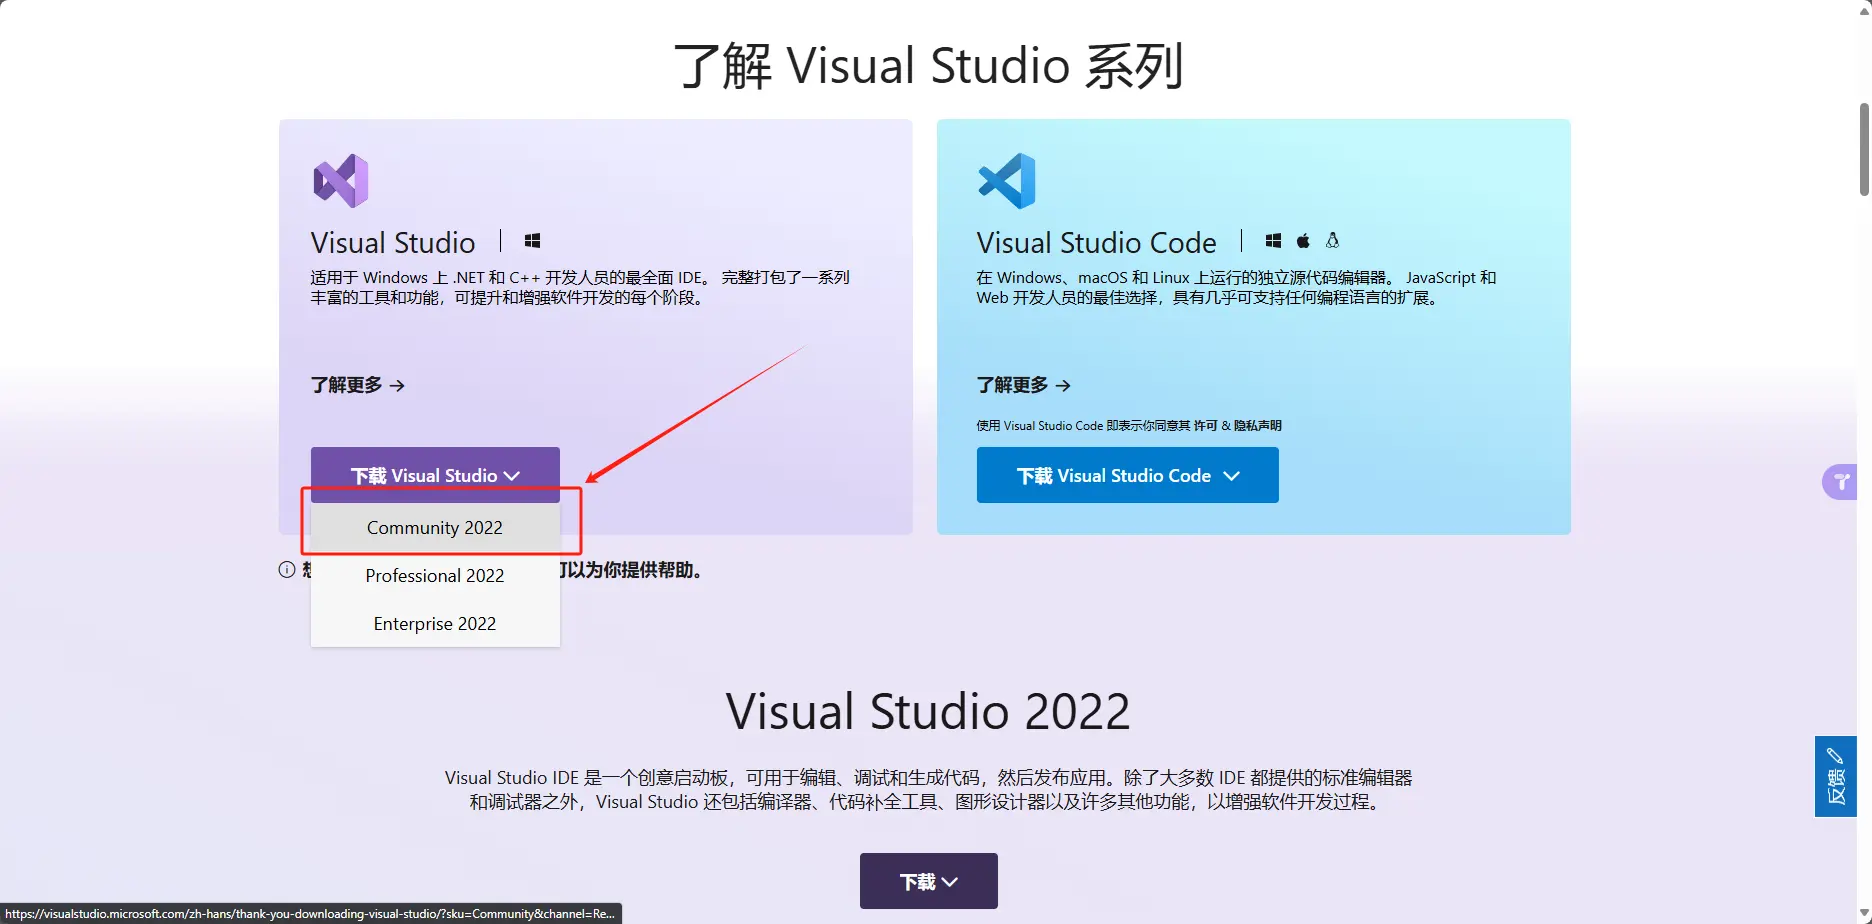The image size is (1872, 924).
Task: Click the page's vertical scrollbar thumb
Action: click(x=1864, y=150)
